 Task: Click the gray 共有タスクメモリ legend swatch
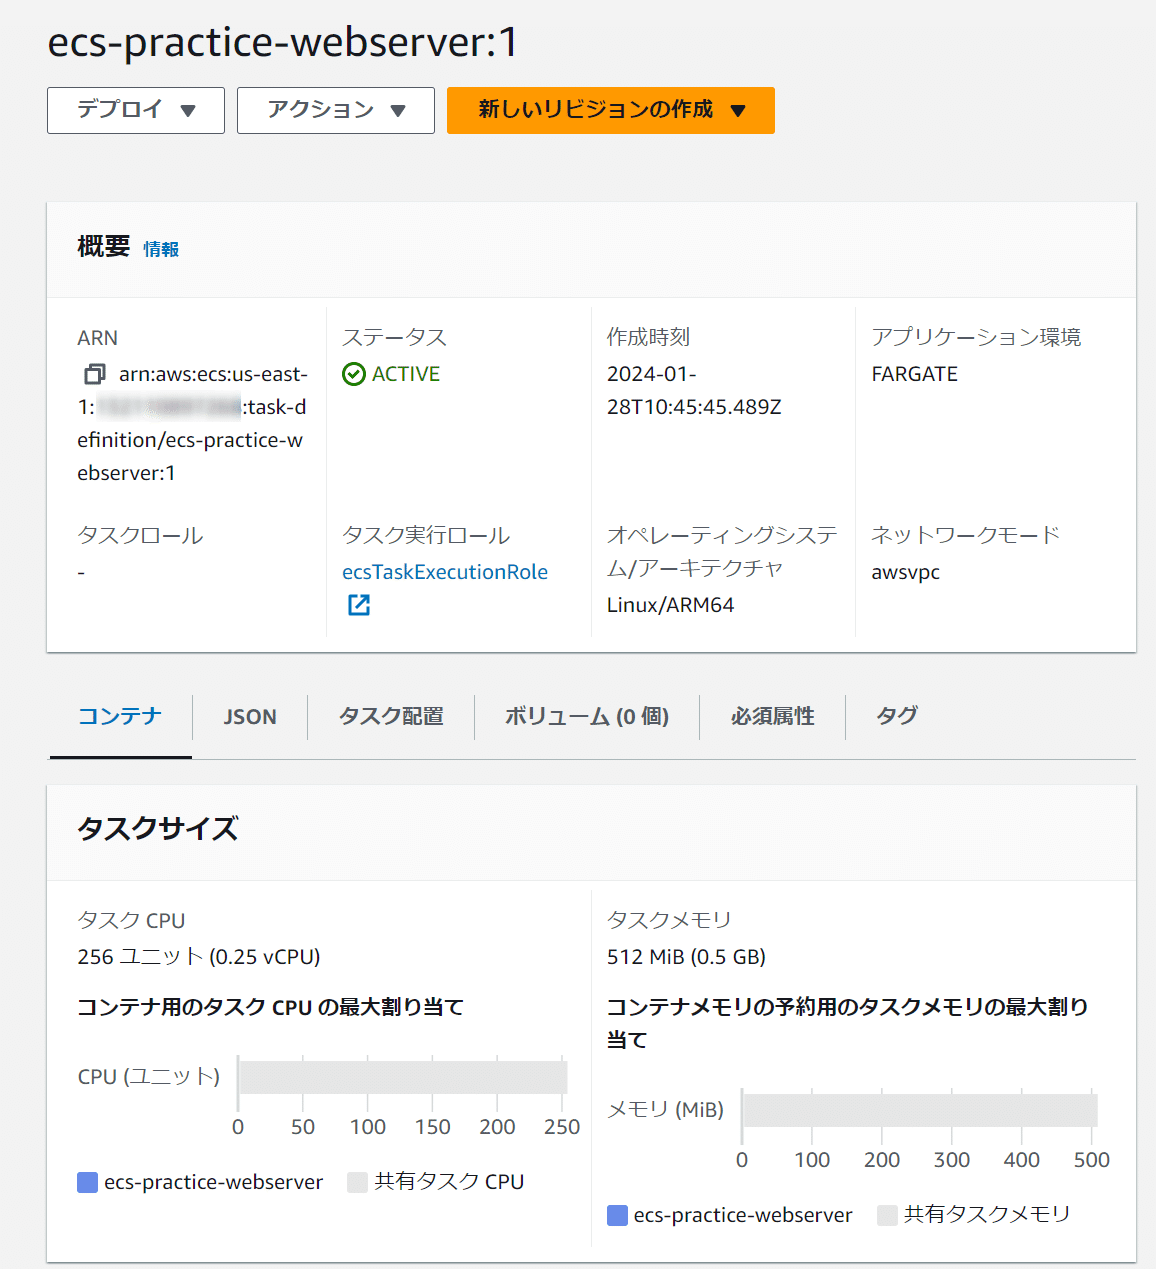click(887, 1216)
